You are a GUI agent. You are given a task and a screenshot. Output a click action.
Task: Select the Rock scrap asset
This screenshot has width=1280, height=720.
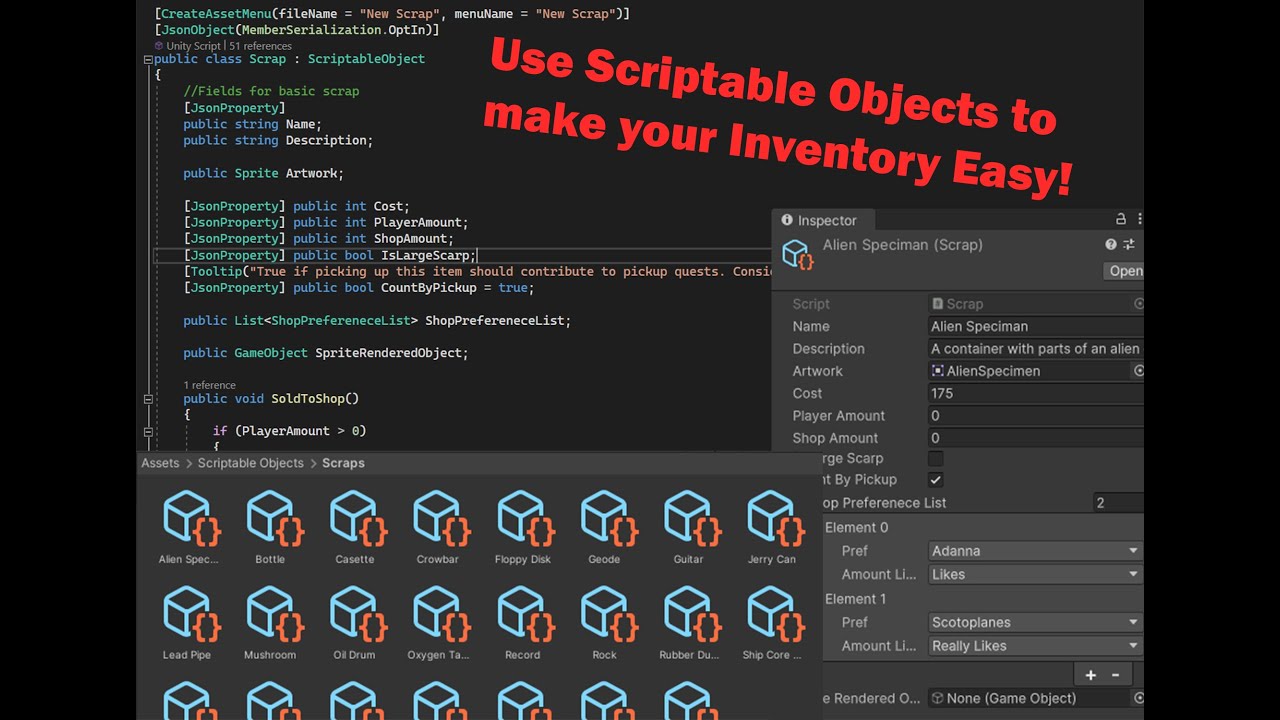coord(604,623)
